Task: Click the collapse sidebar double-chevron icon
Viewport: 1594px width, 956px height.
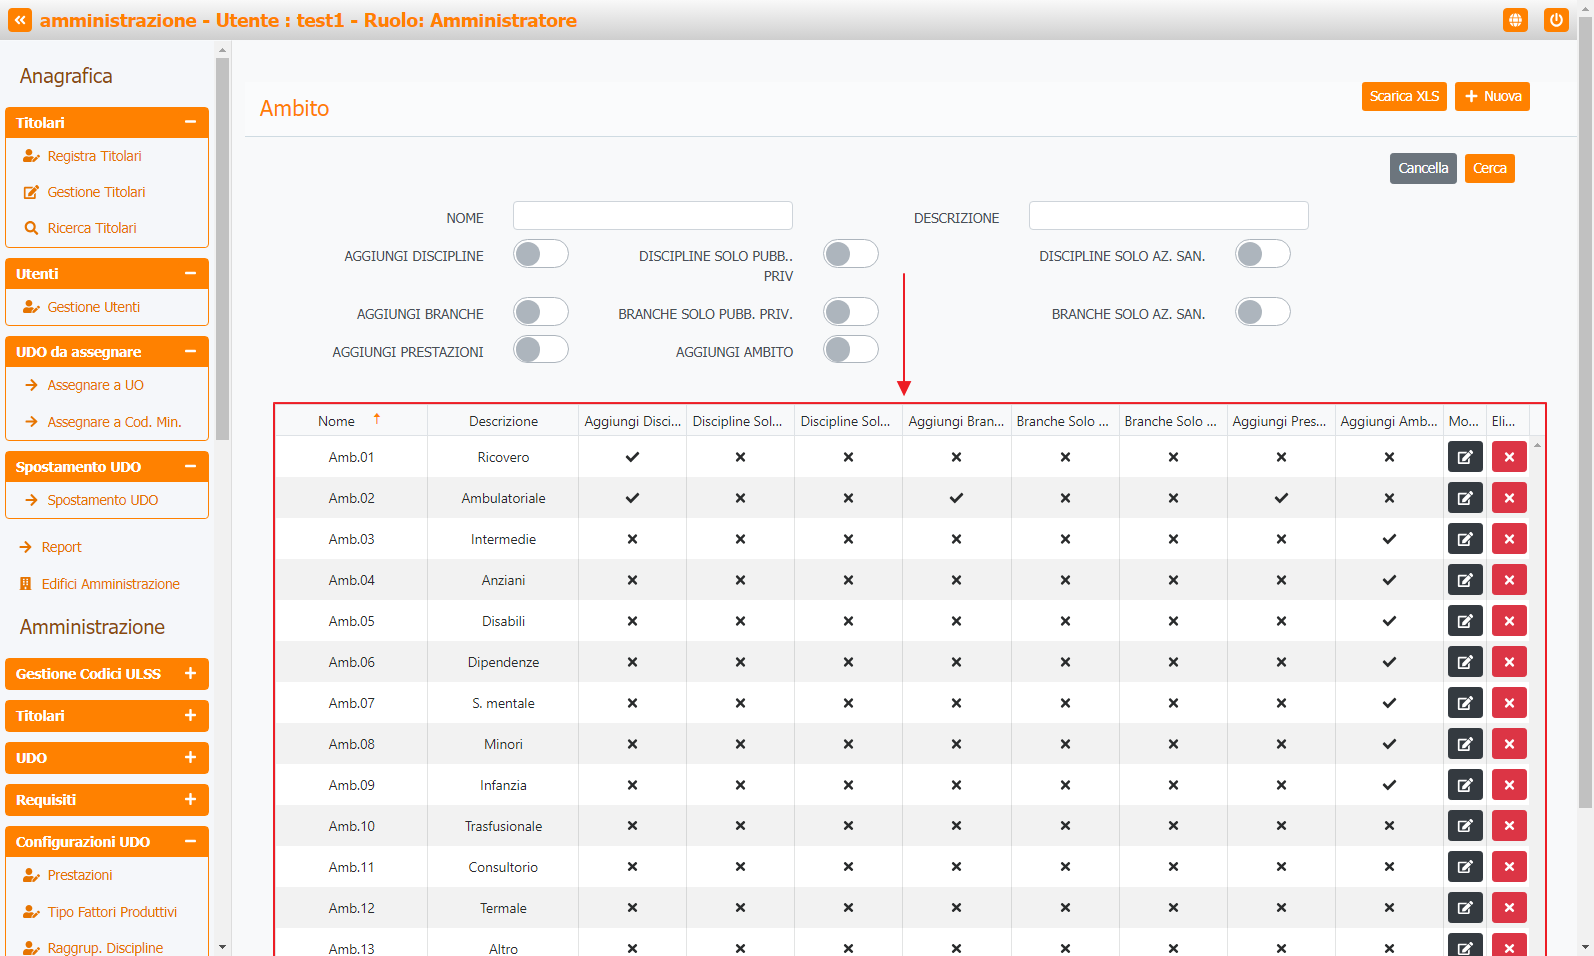Action: tap(20, 20)
